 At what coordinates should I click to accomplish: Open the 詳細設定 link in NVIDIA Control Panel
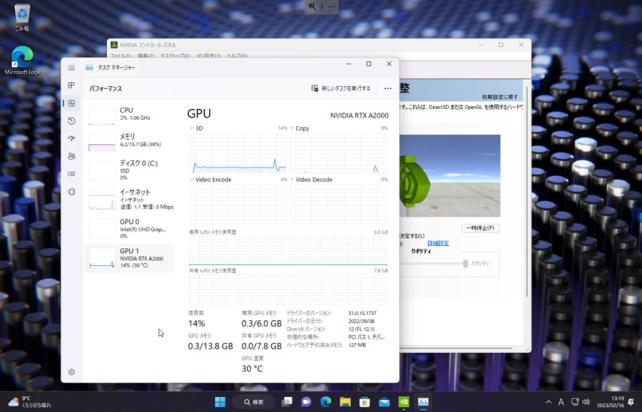coord(438,243)
